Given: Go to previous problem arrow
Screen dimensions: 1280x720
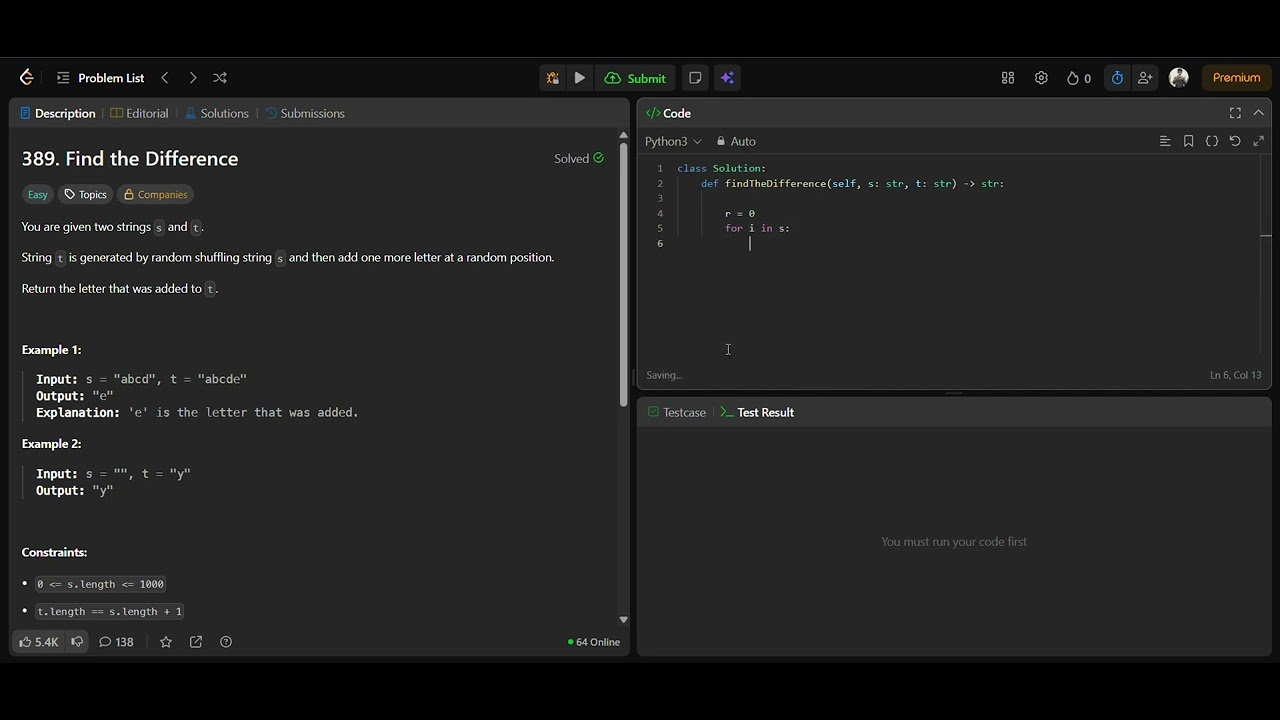Looking at the screenshot, I should click(x=165, y=78).
